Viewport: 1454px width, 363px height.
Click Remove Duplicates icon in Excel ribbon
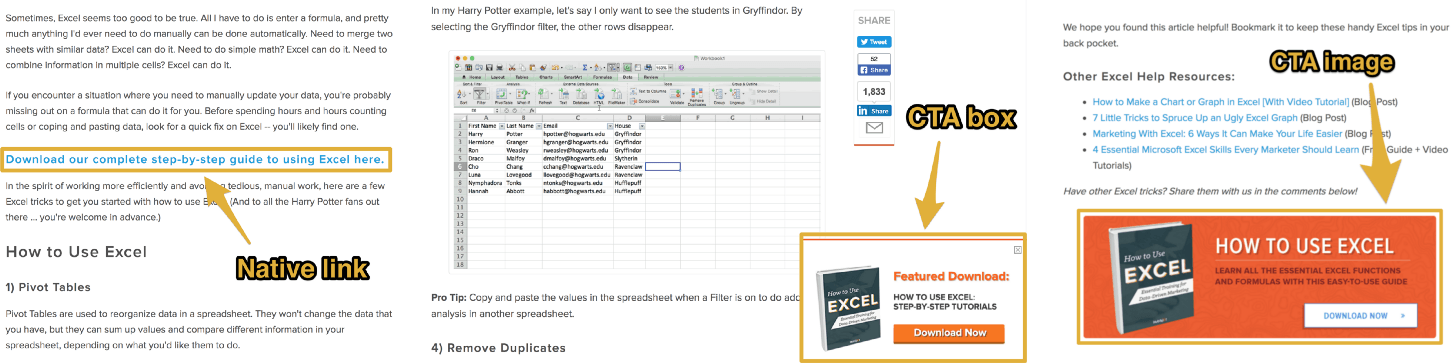click(697, 96)
